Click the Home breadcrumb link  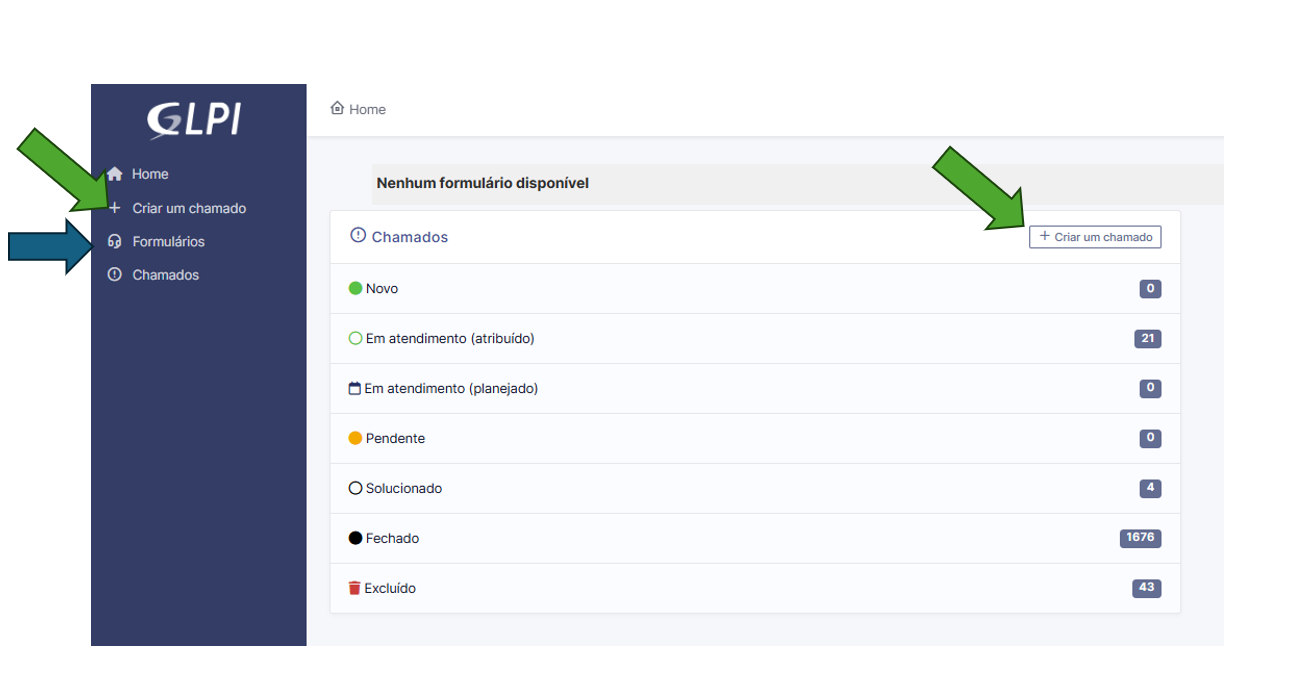[367, 109]
